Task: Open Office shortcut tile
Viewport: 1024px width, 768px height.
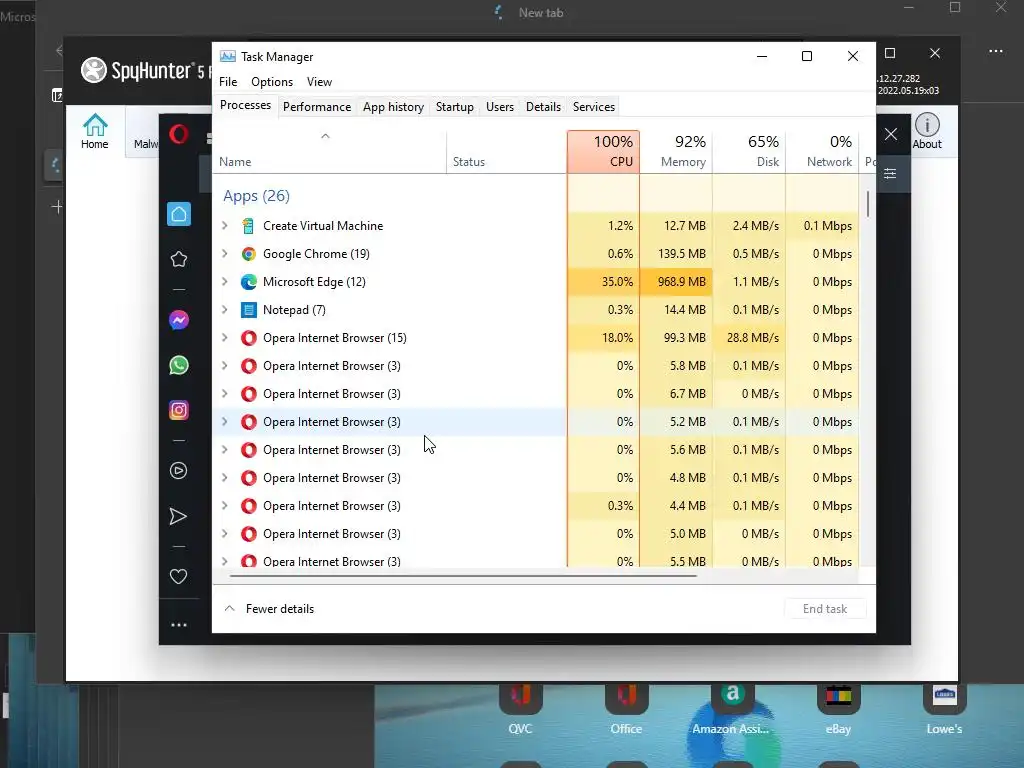Action: click(626, 709)
